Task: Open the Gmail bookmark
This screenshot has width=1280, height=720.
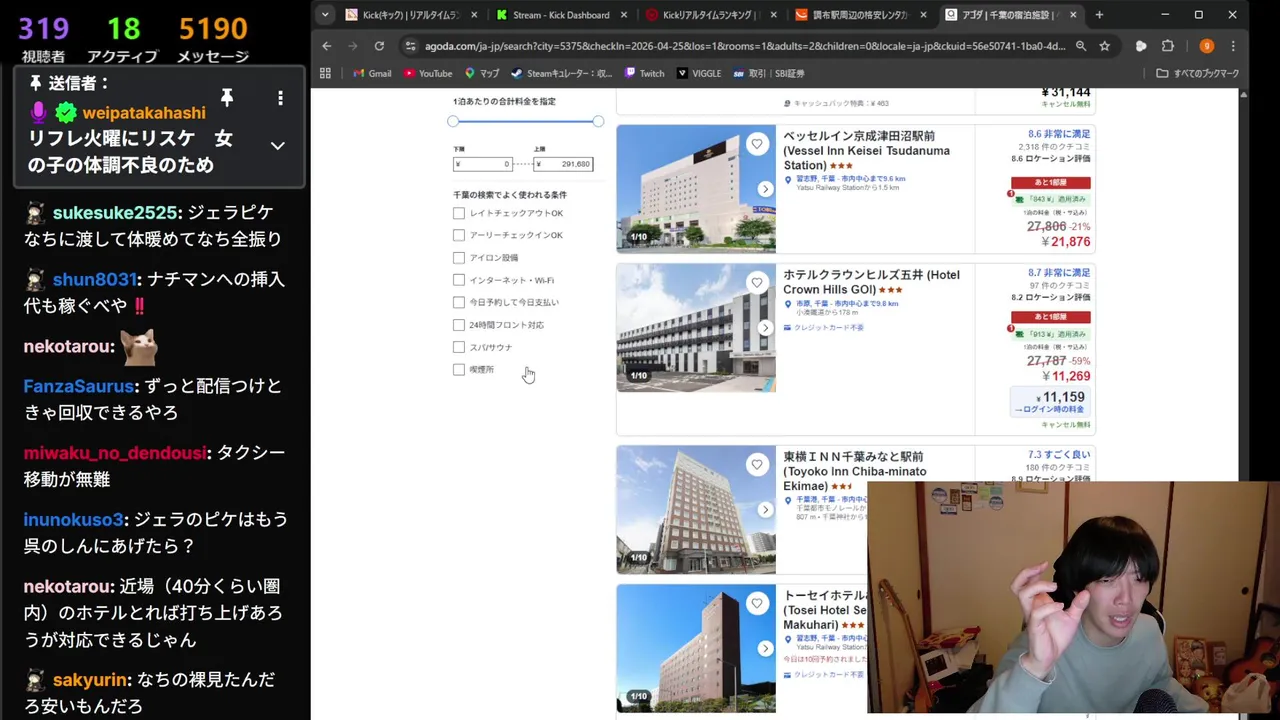Action: click(372, 73)
